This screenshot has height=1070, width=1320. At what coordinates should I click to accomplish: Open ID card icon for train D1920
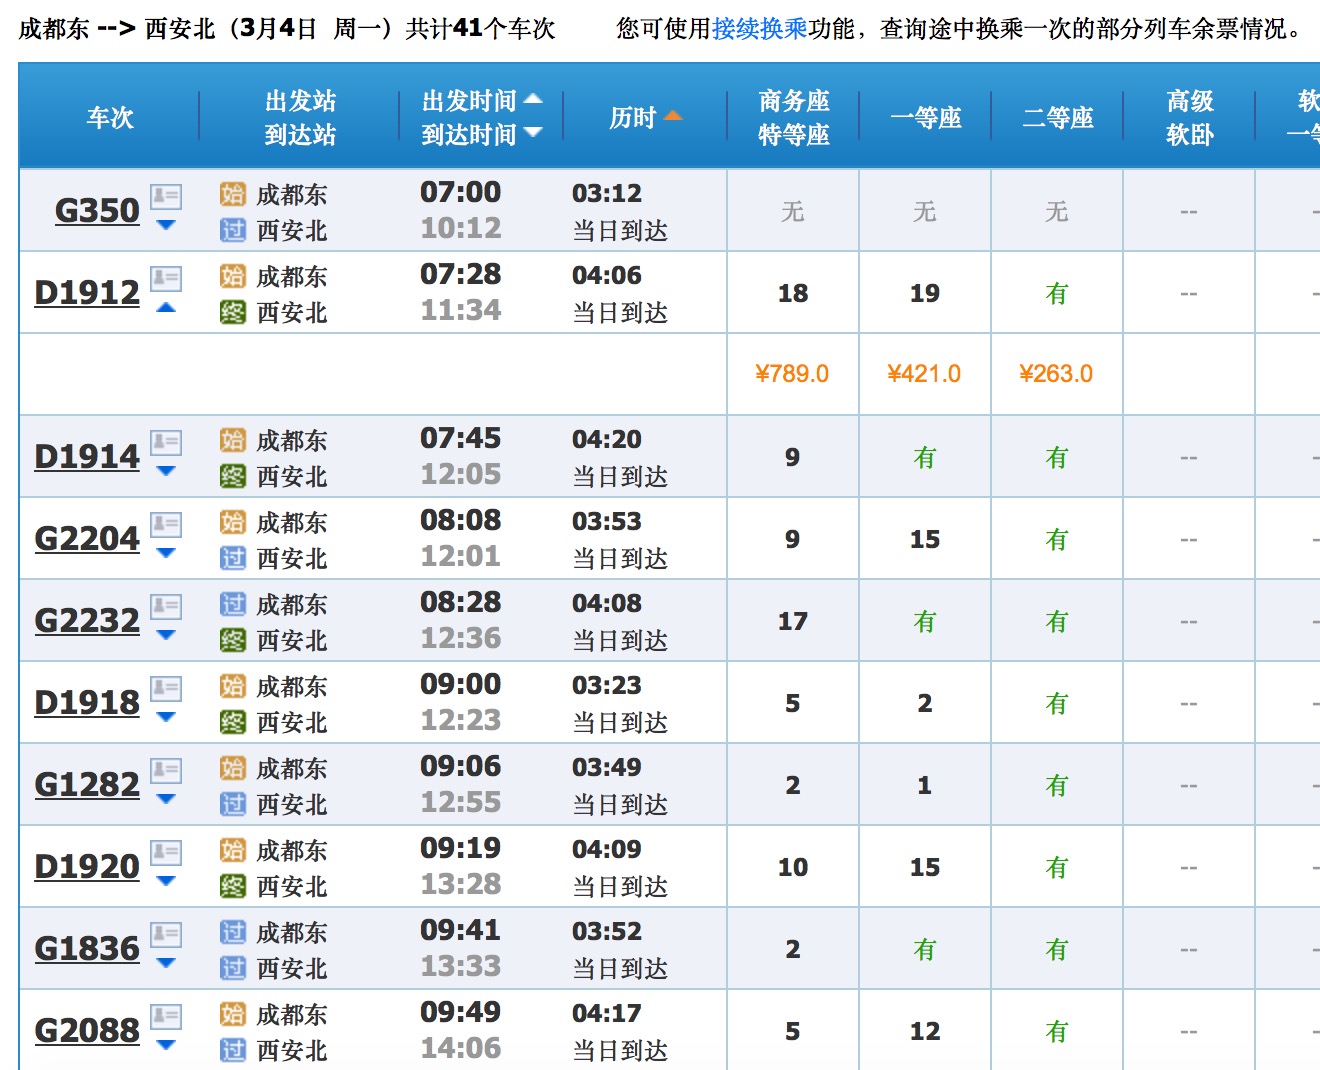click(x=166, y=852)
